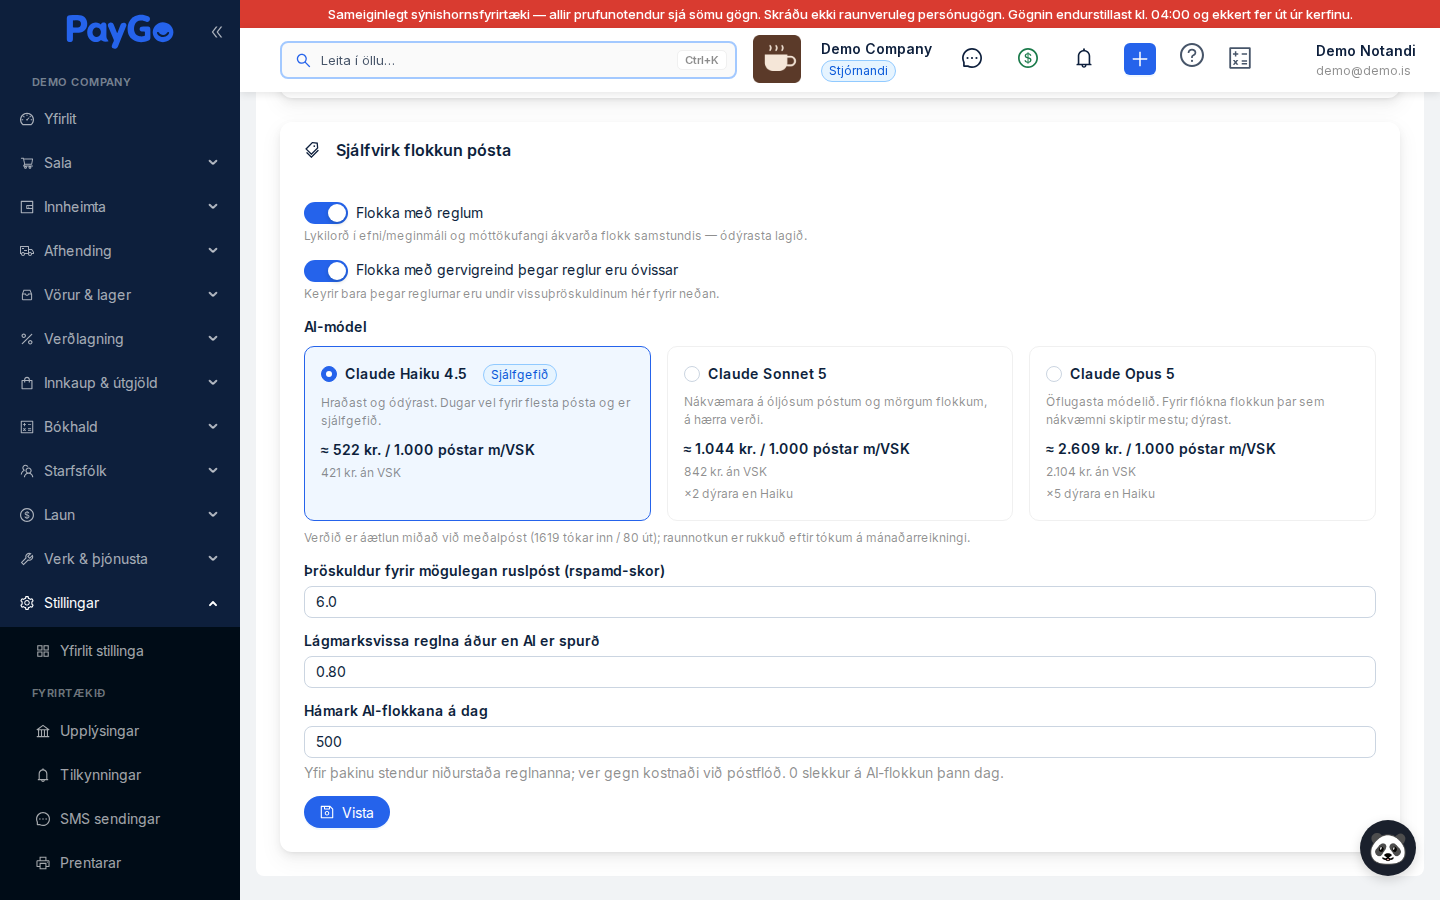Click the Vista save button

click(347, 812)
